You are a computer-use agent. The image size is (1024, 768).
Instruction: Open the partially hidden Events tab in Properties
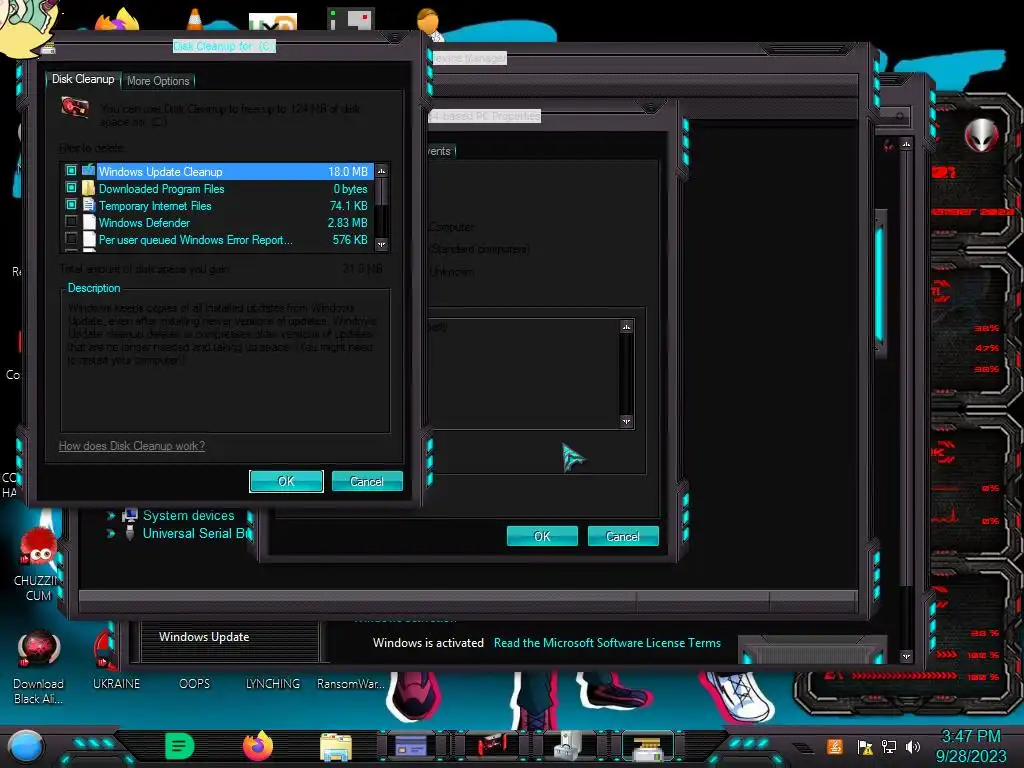click(x=440, y=151)
